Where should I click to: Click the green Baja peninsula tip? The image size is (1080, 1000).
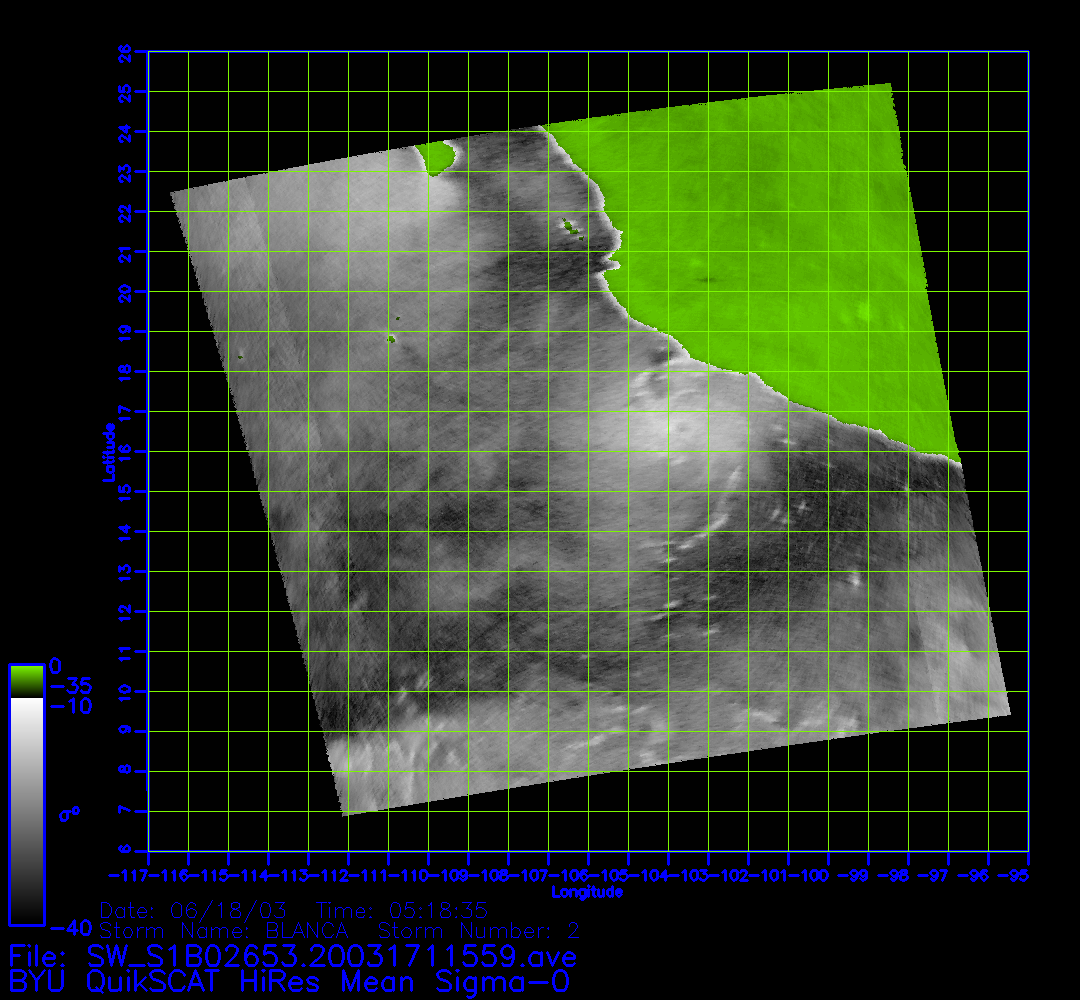(x=436, y=158)
